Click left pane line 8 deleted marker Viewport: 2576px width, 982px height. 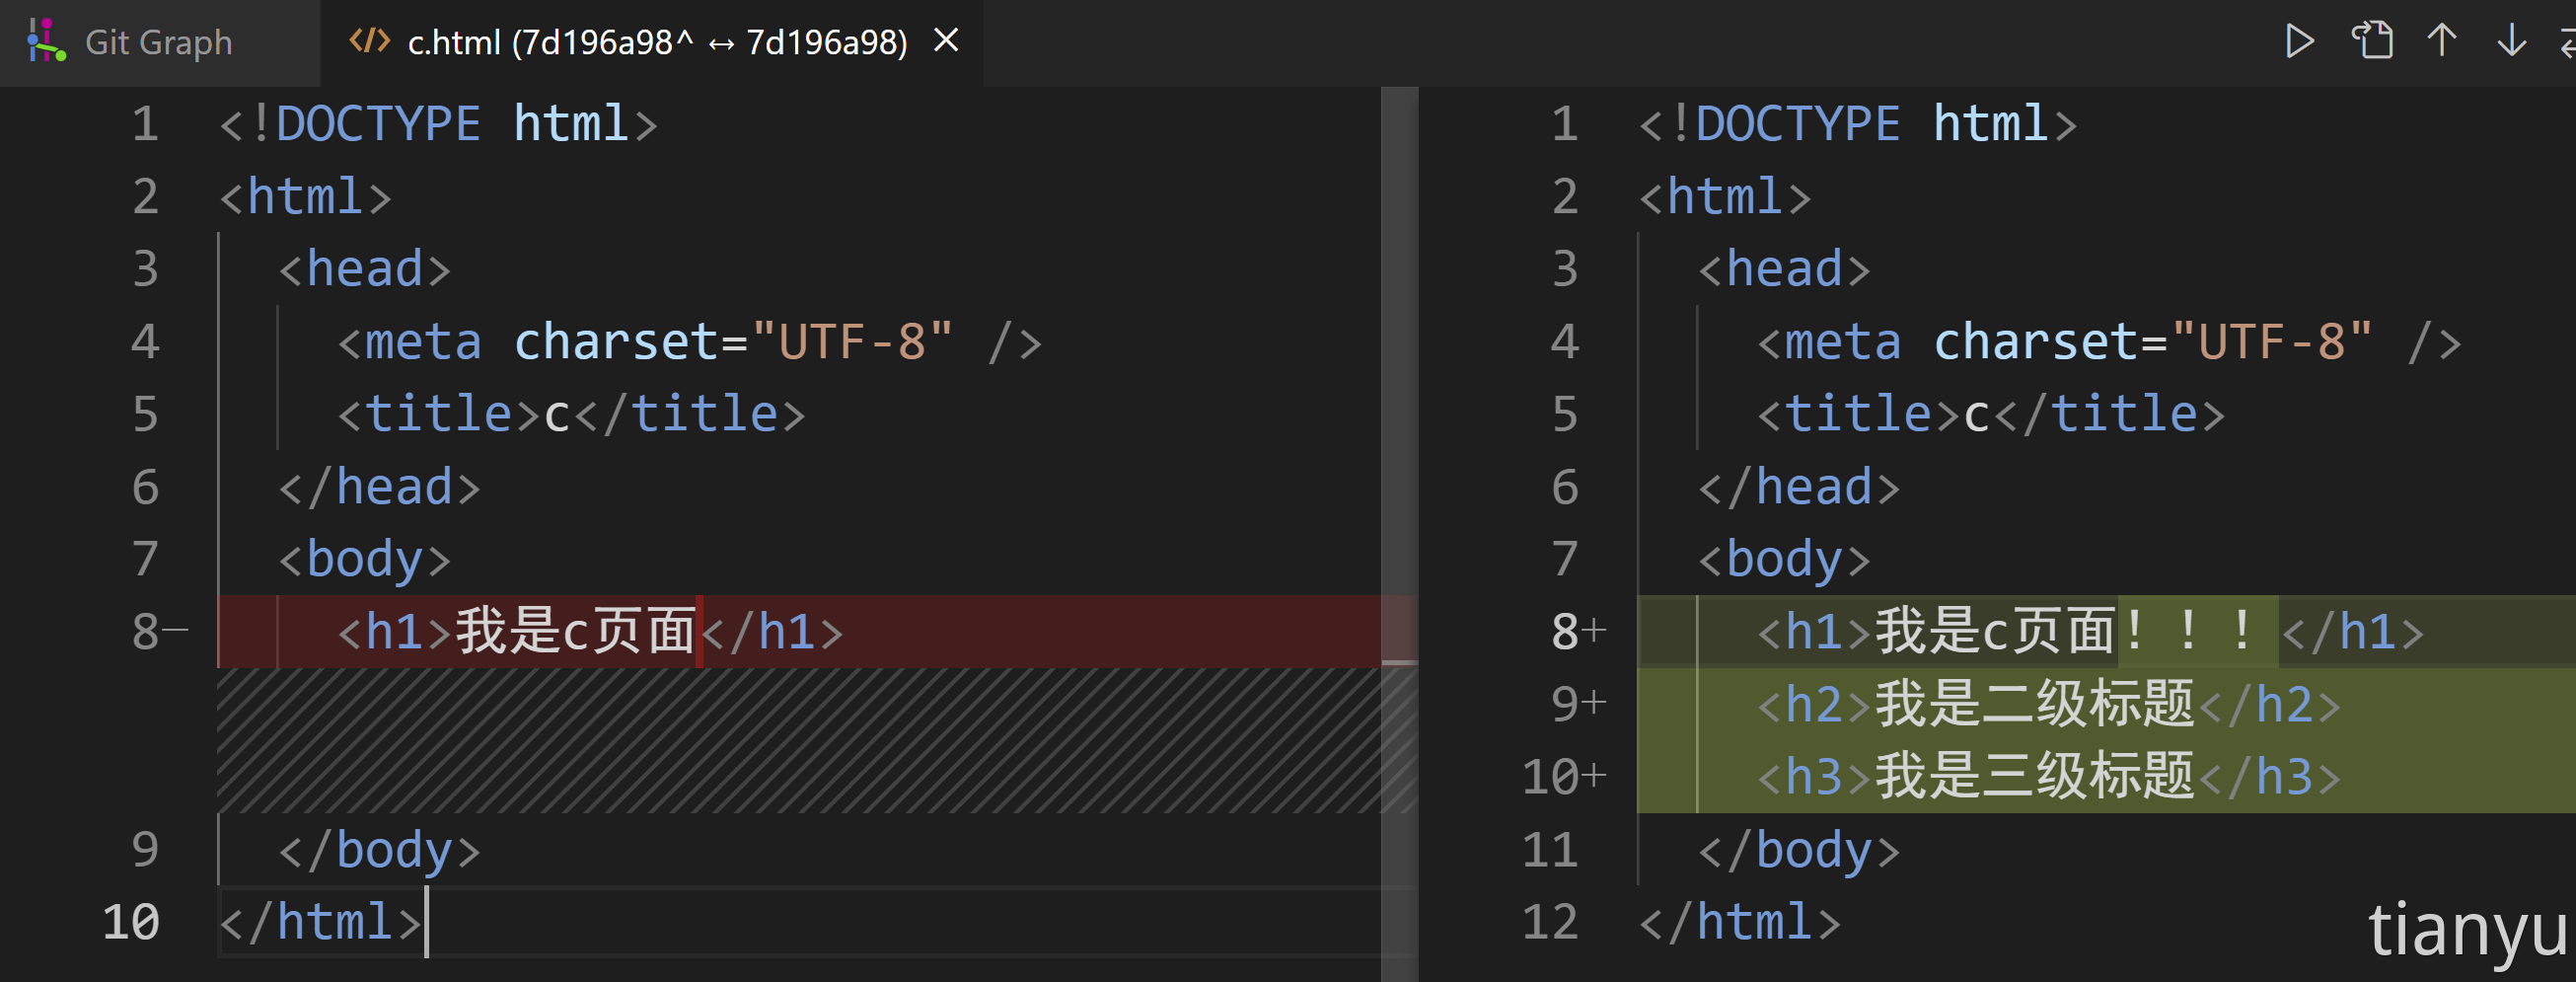point(176,631)
